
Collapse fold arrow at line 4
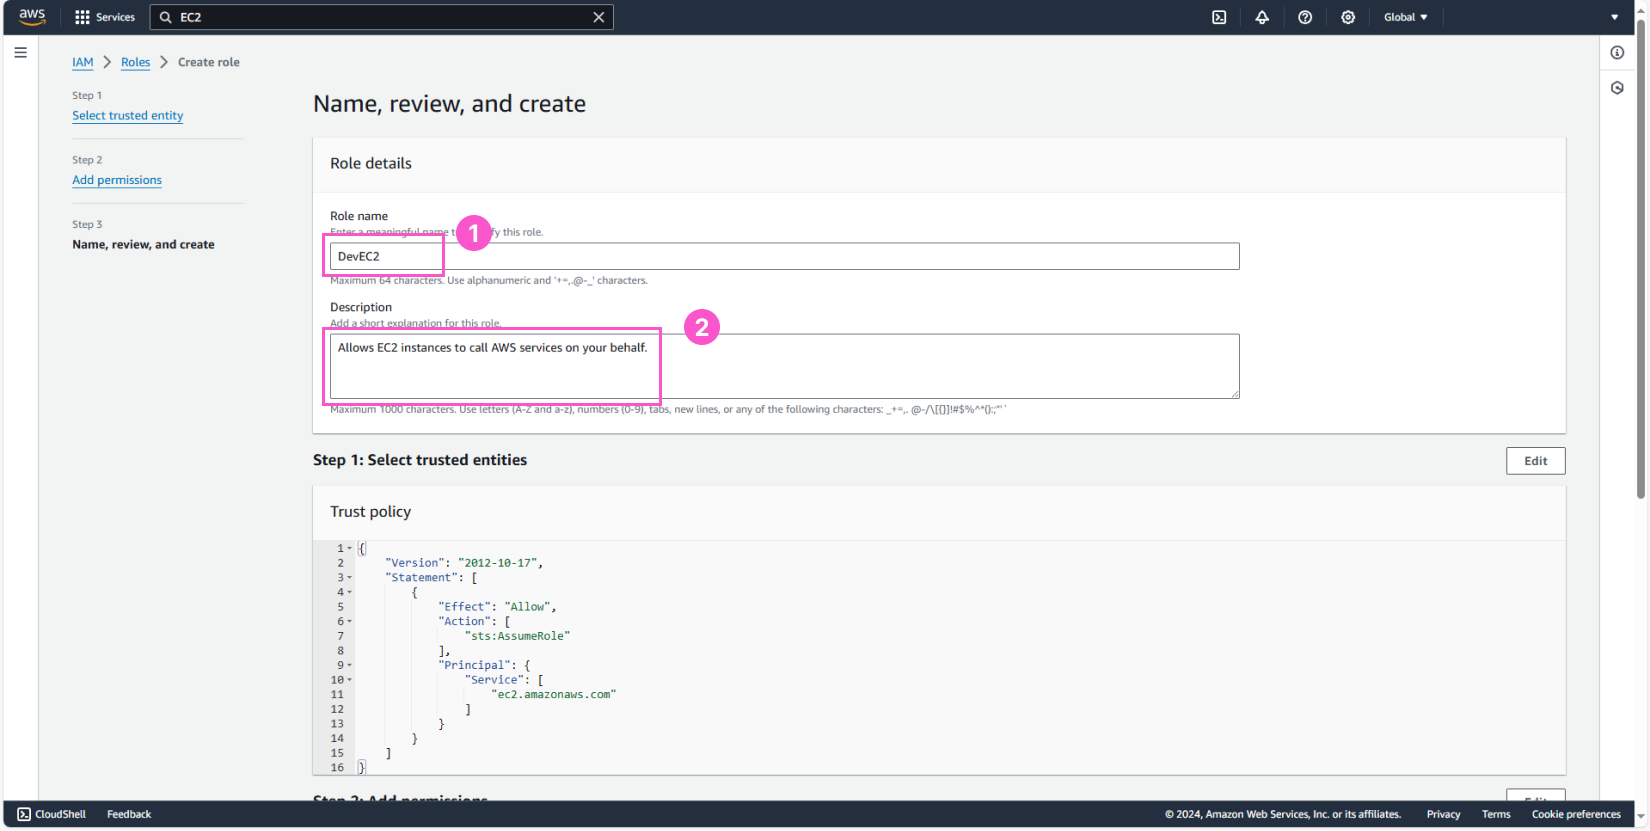pyautogui.click(x=349, y=592)
